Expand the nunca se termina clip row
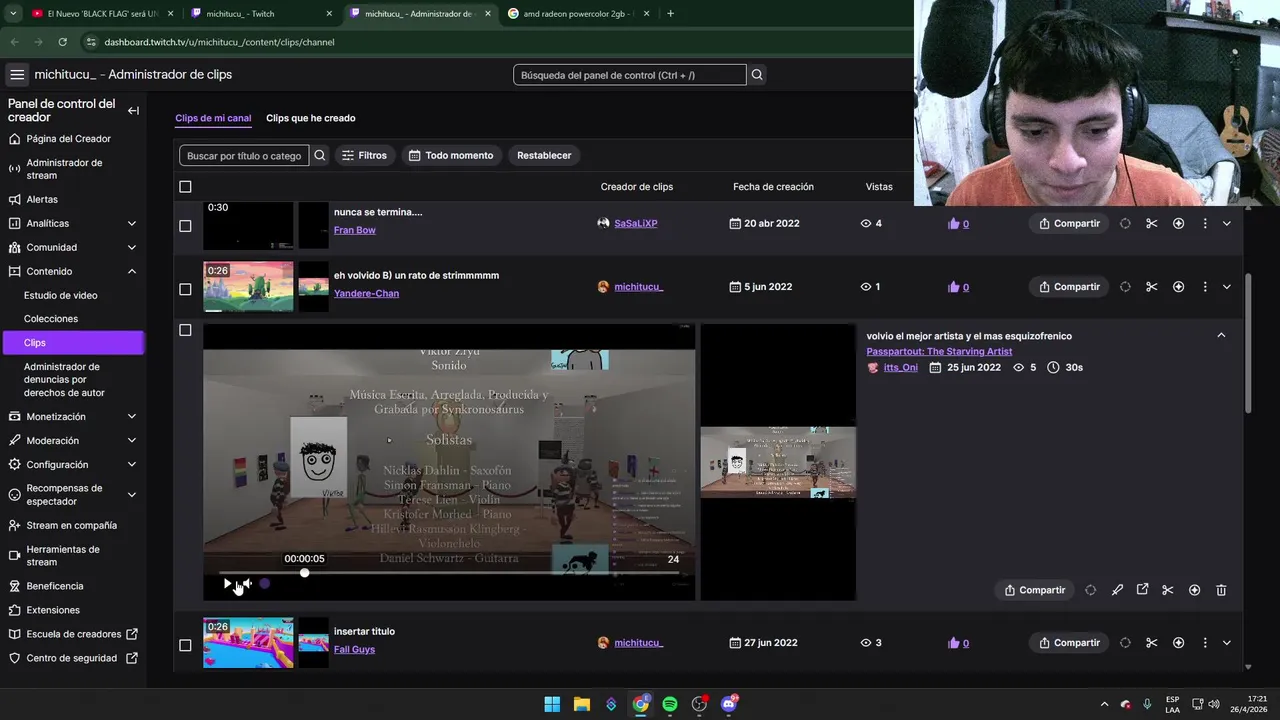The height and width of the screenshot is (720, 1280). 1227,223
